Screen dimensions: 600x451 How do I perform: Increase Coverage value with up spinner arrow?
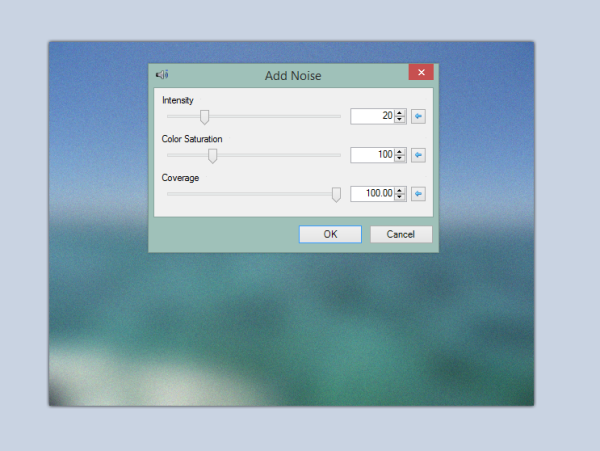tap(399, 190)
